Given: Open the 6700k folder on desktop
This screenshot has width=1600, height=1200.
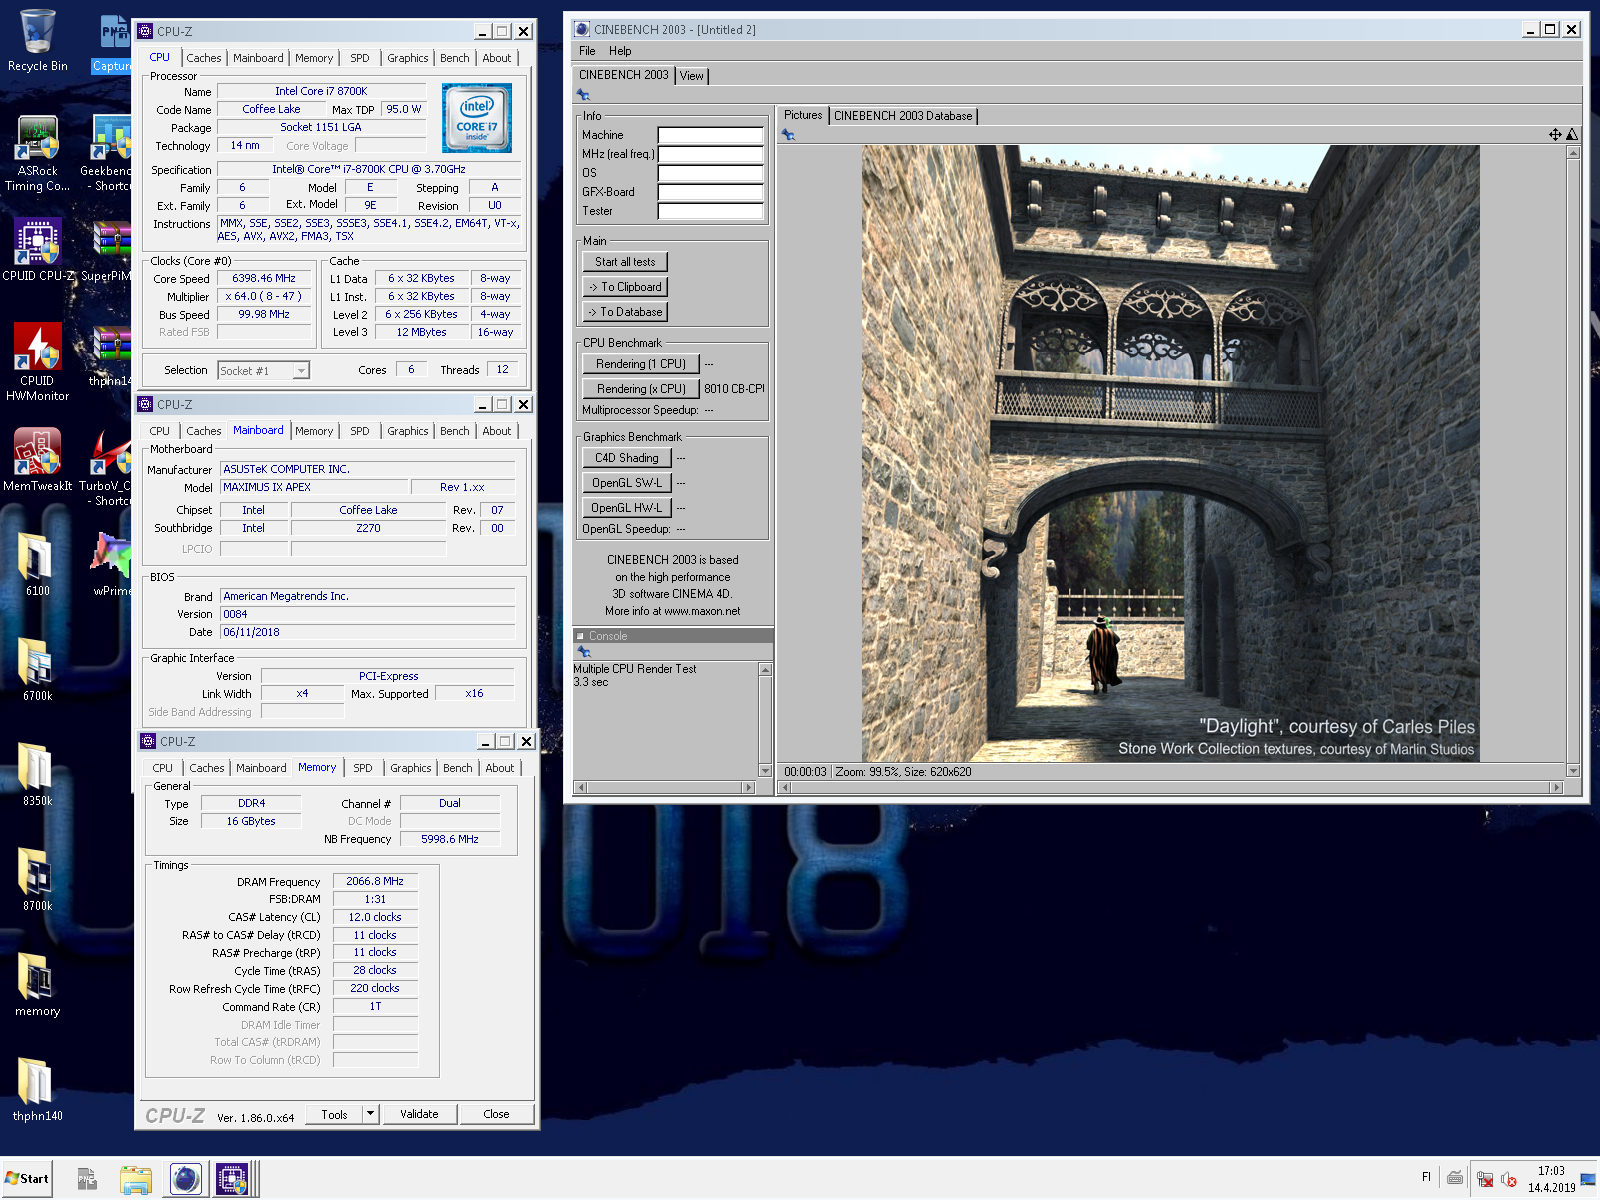Looking at the screenshot, I should (x=37, y=669).
